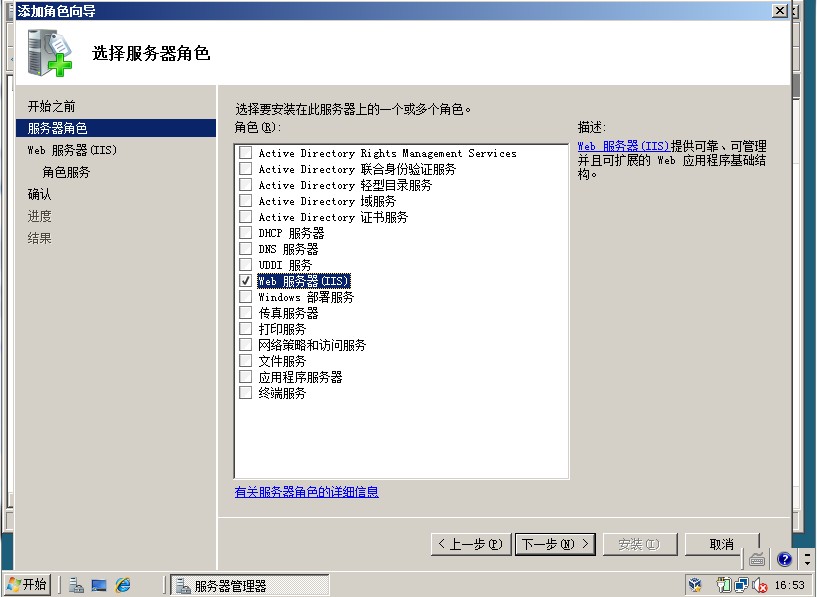Click the power plug tray icon
The width and height of the screenshot is (817, 597).
(x=723, y=585)
